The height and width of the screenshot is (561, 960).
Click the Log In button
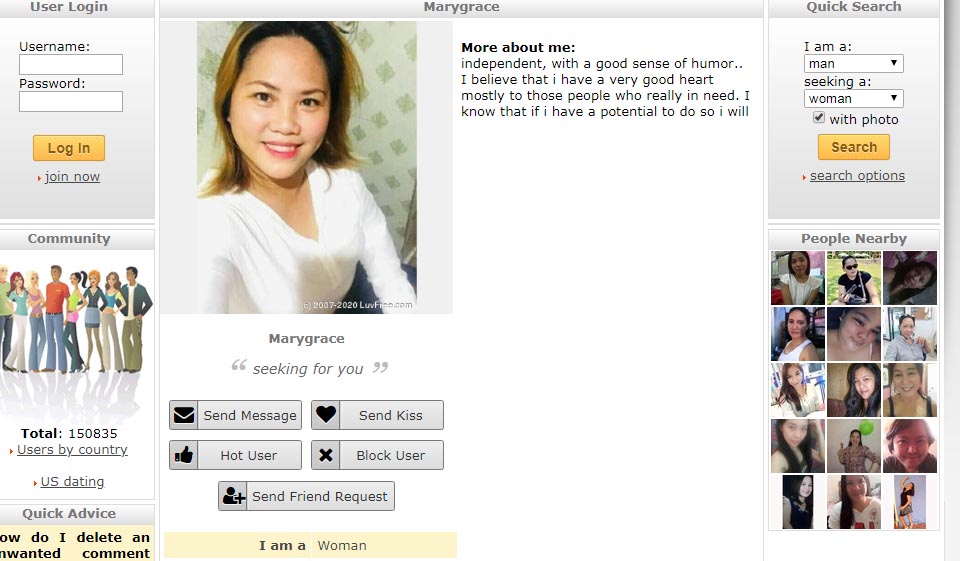(x=69, y=148)
